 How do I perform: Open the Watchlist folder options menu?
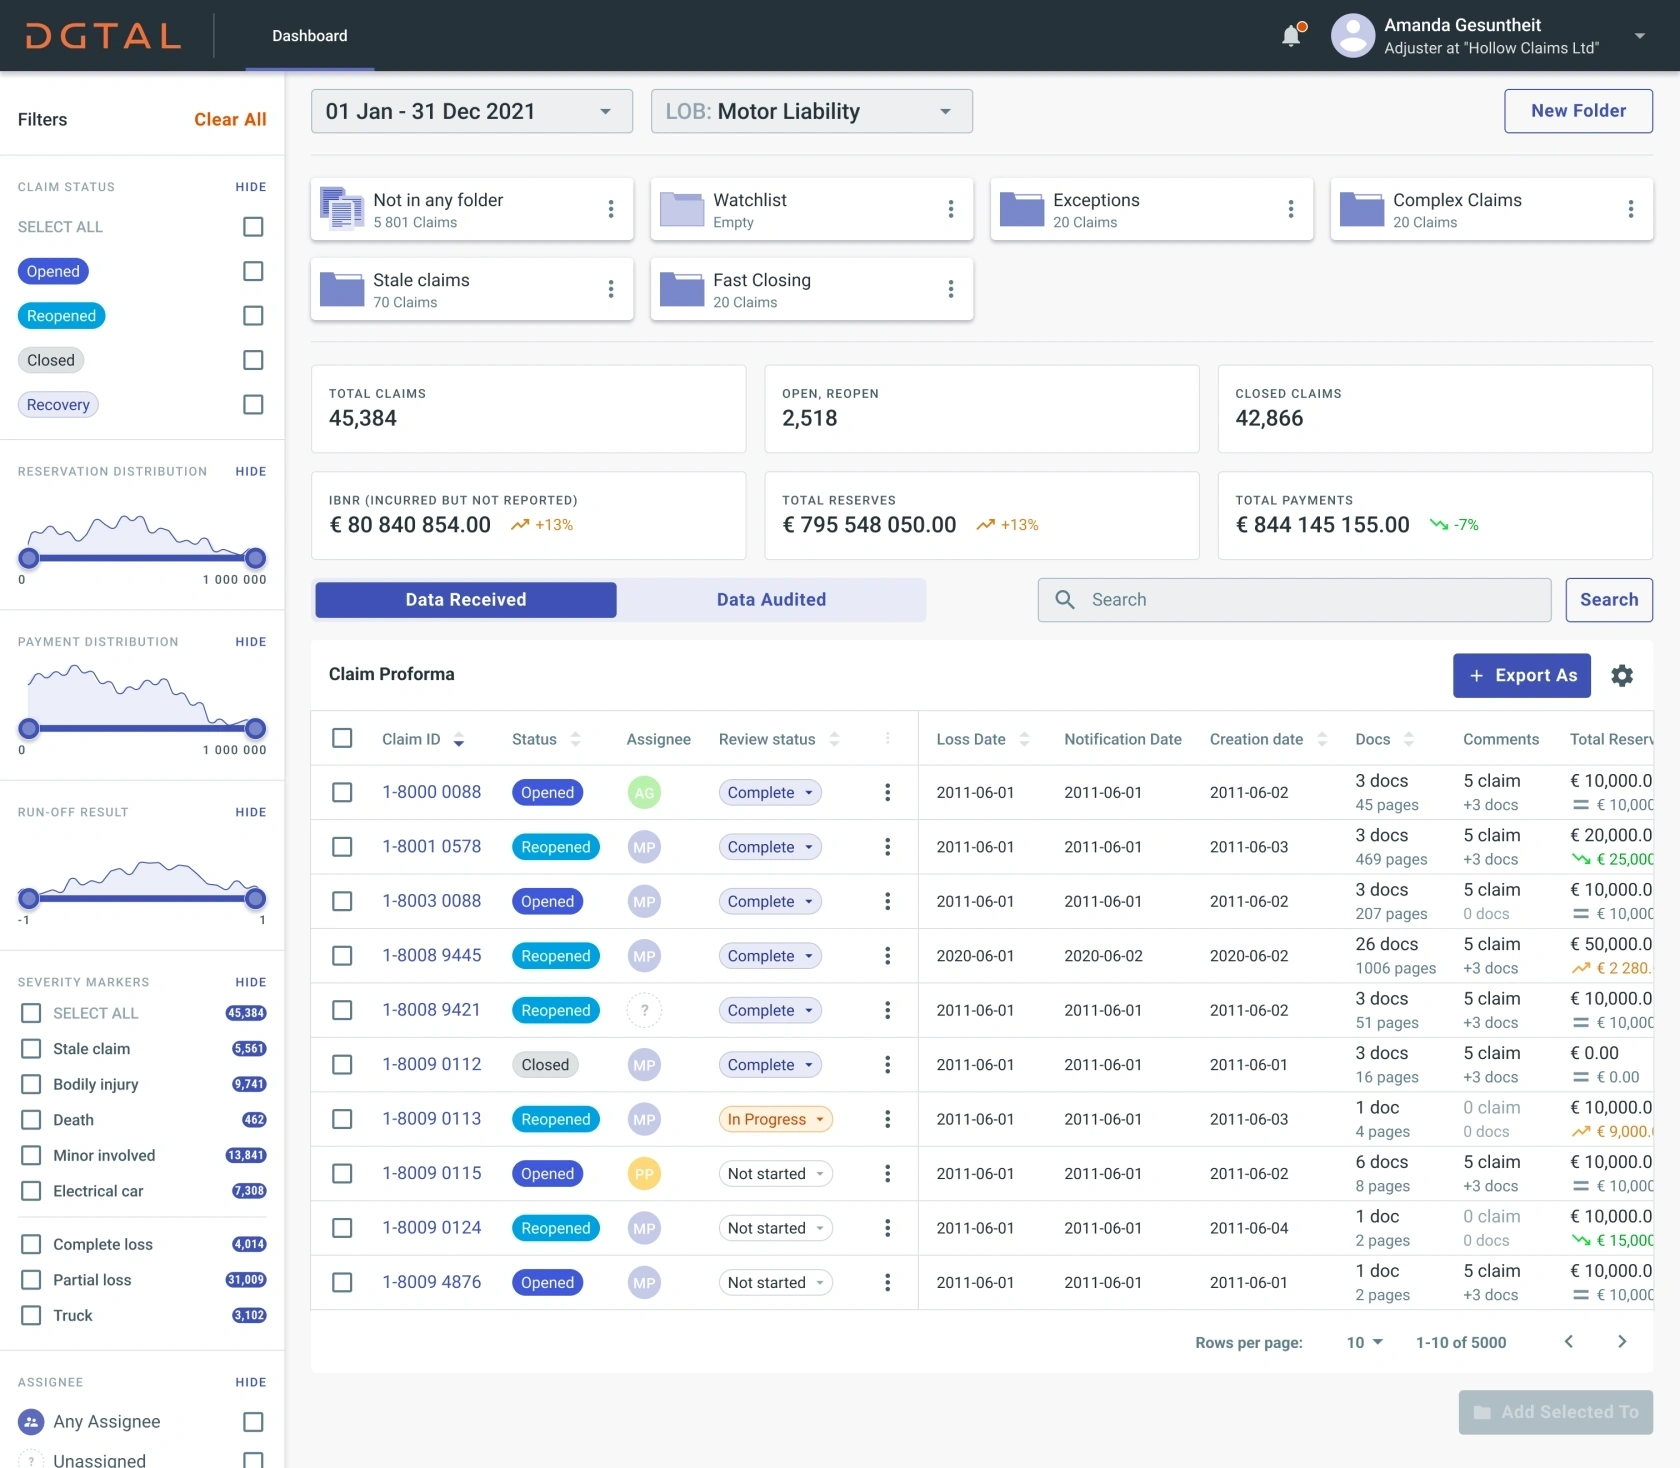(x=950, y=209)
